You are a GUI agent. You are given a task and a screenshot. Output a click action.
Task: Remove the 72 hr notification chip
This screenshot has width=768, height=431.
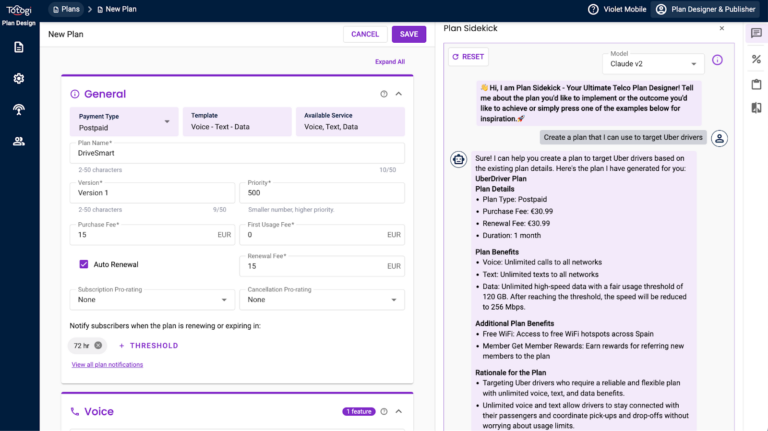coord(98,345)
